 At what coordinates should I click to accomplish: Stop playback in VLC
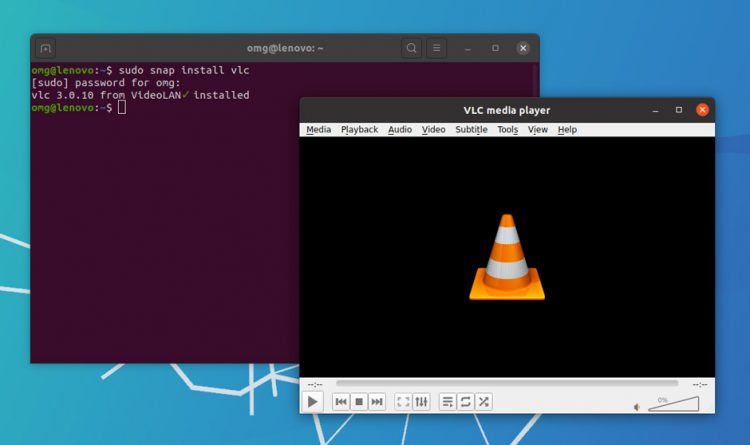click(x=359, y=401)
